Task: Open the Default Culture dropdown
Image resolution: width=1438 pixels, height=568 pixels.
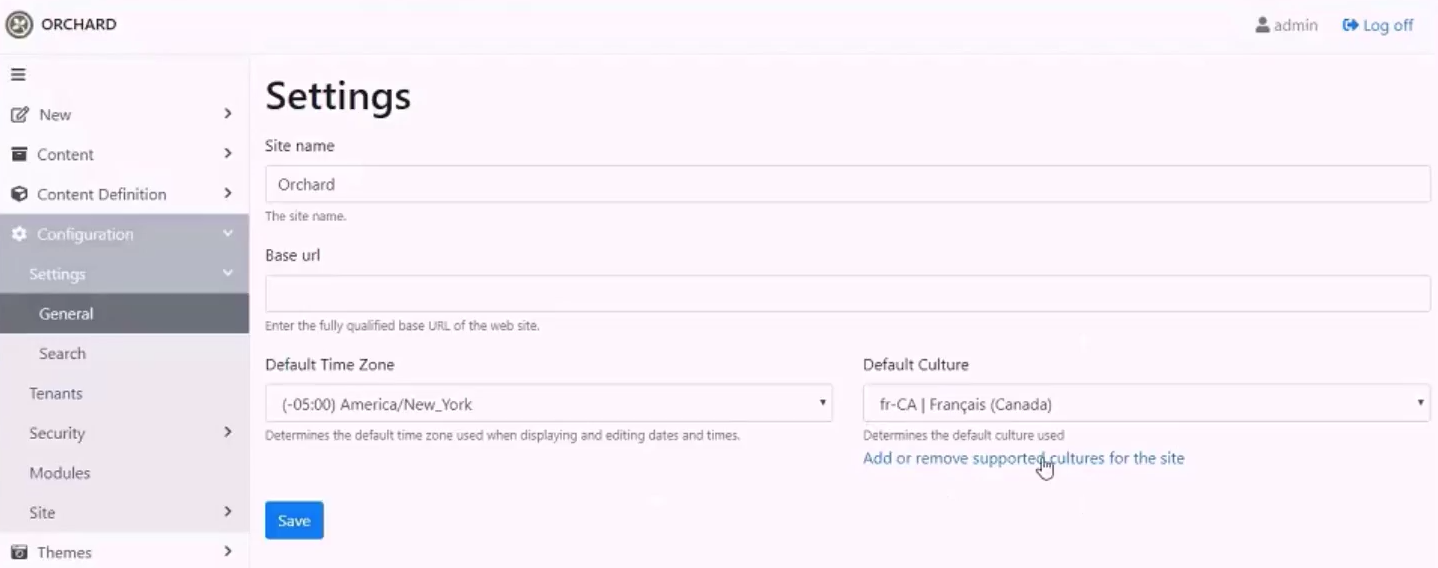Action: (1146, 404)
